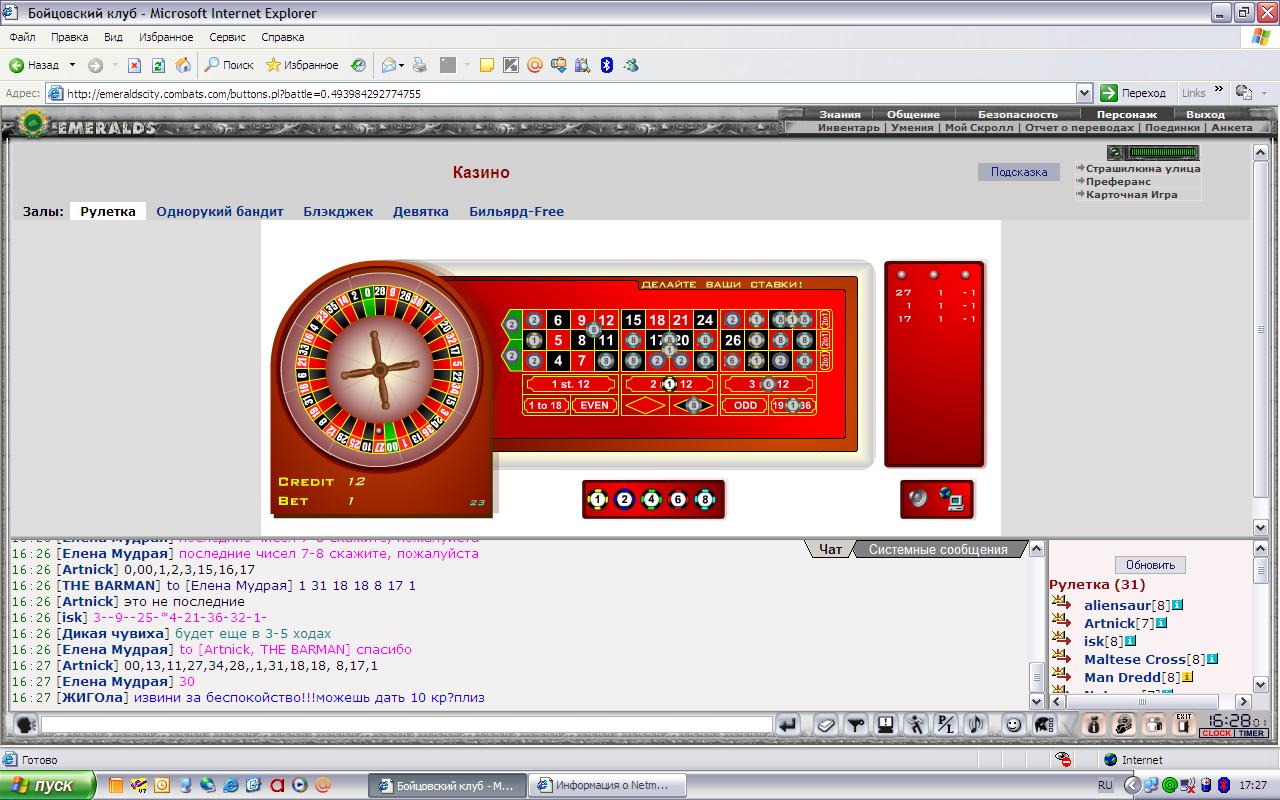Open the Преферанс link

click(x=1118, y=181)
